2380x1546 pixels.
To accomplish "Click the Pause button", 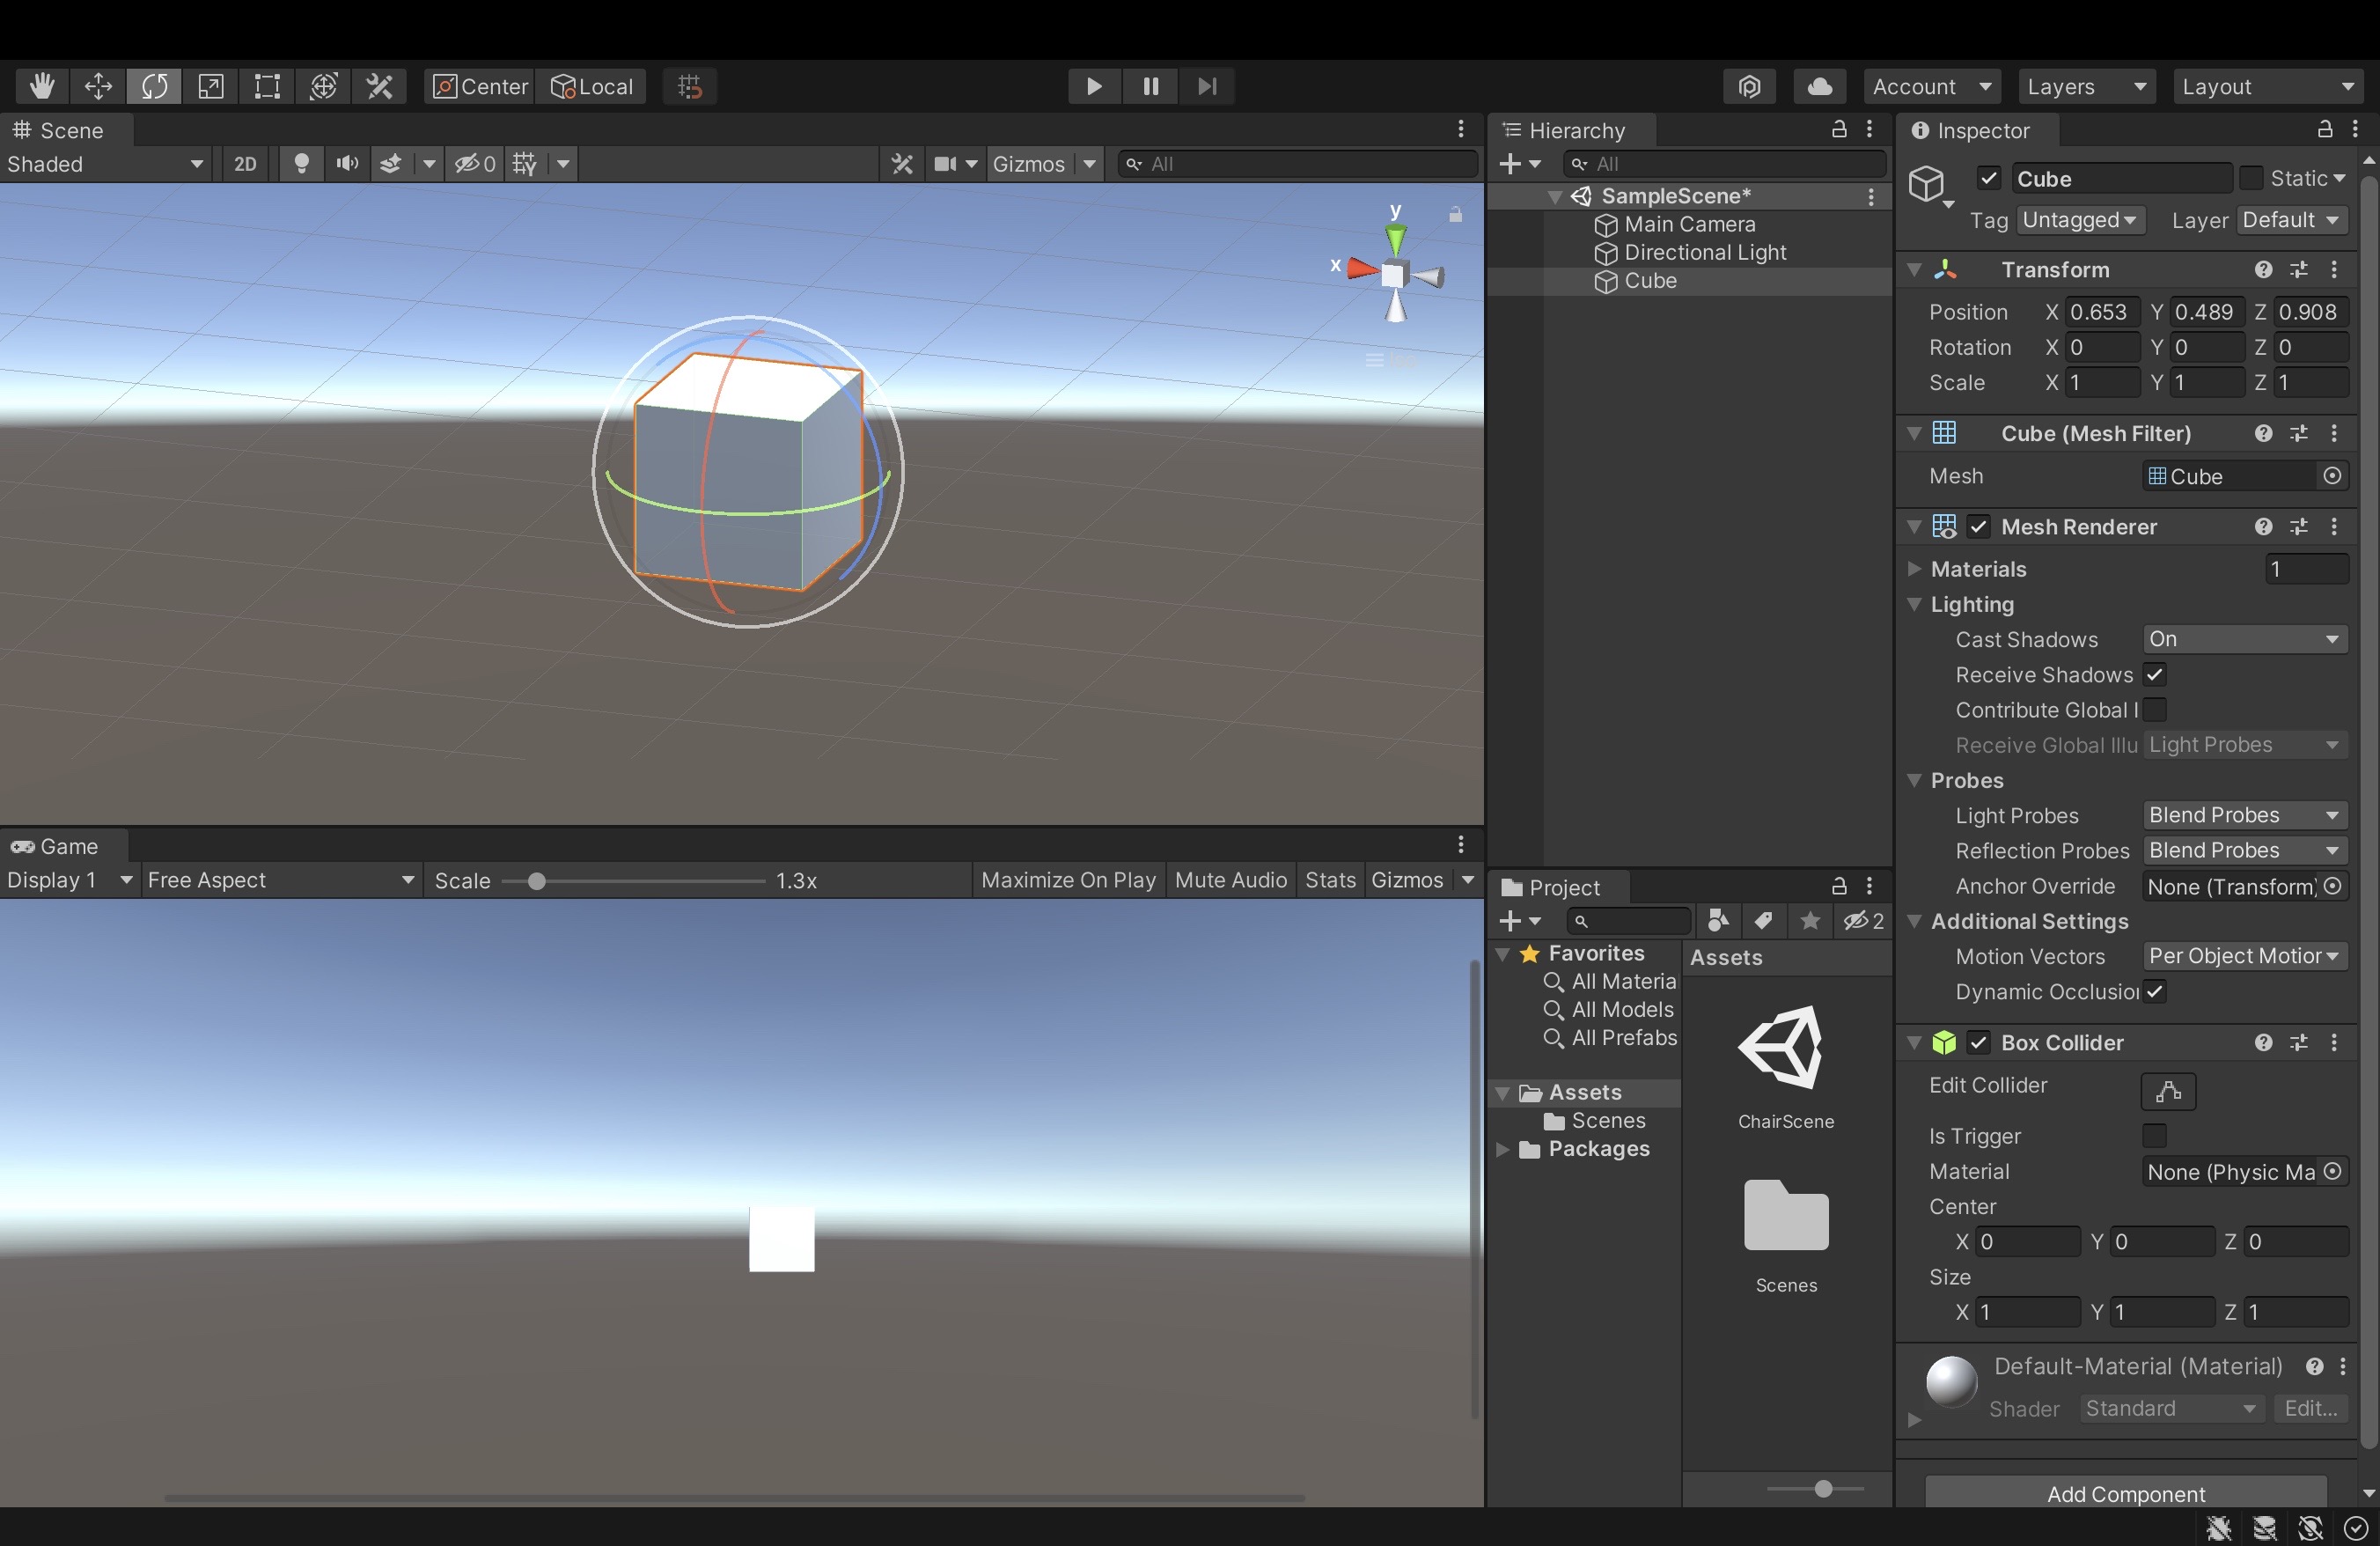I will [1150, 86].
